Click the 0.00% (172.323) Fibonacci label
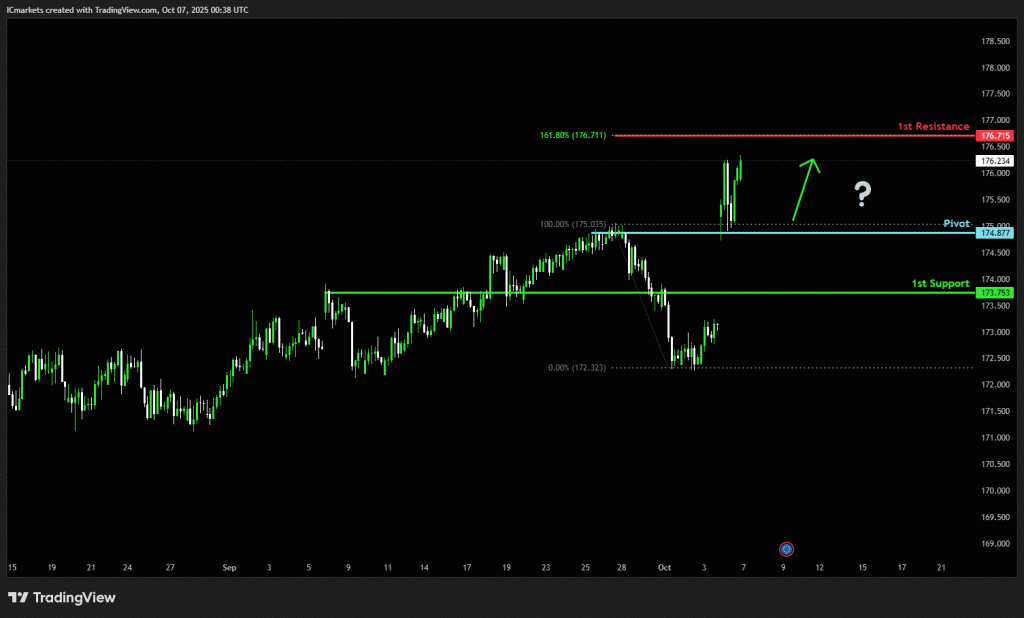The width and height of the screenshot is (1024, 618). tap(577, 367)
